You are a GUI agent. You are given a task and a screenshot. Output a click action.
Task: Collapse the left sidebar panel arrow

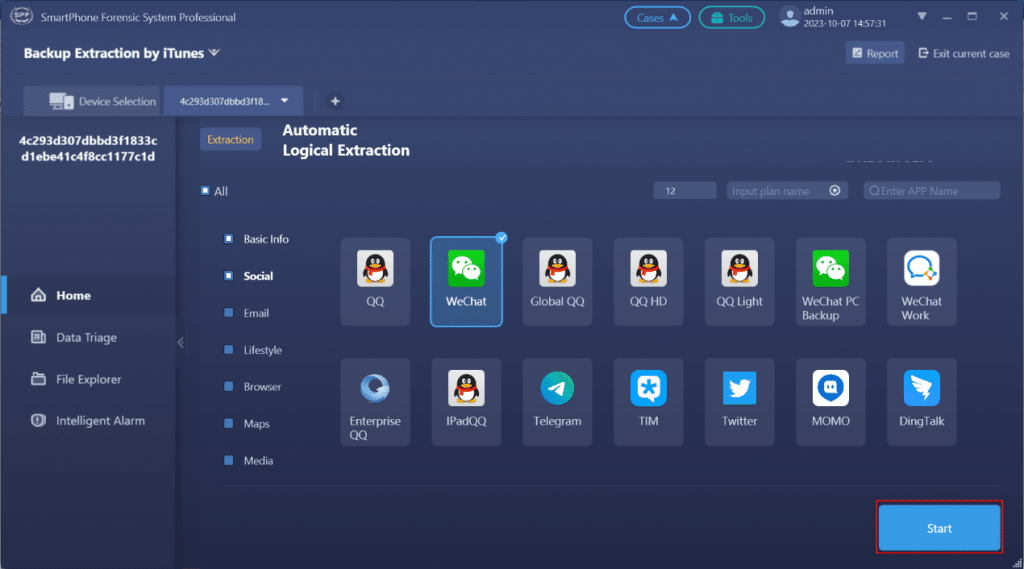[x=180, y=342]
